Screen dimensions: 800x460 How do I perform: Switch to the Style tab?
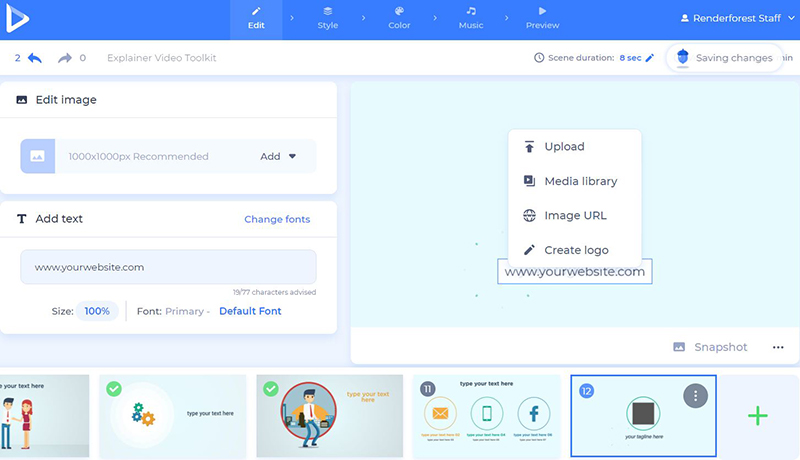pyautogui.click(x=327, y=18)
